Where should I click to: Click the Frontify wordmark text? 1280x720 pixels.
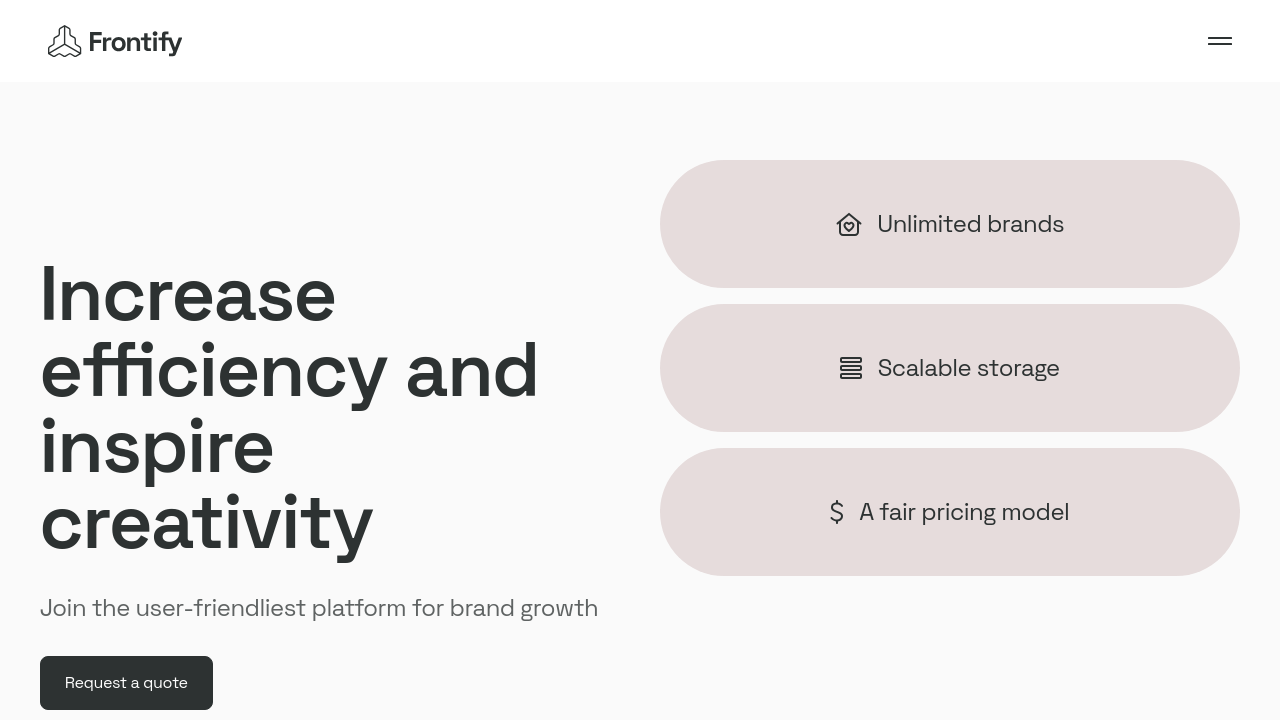coord(135,42)
